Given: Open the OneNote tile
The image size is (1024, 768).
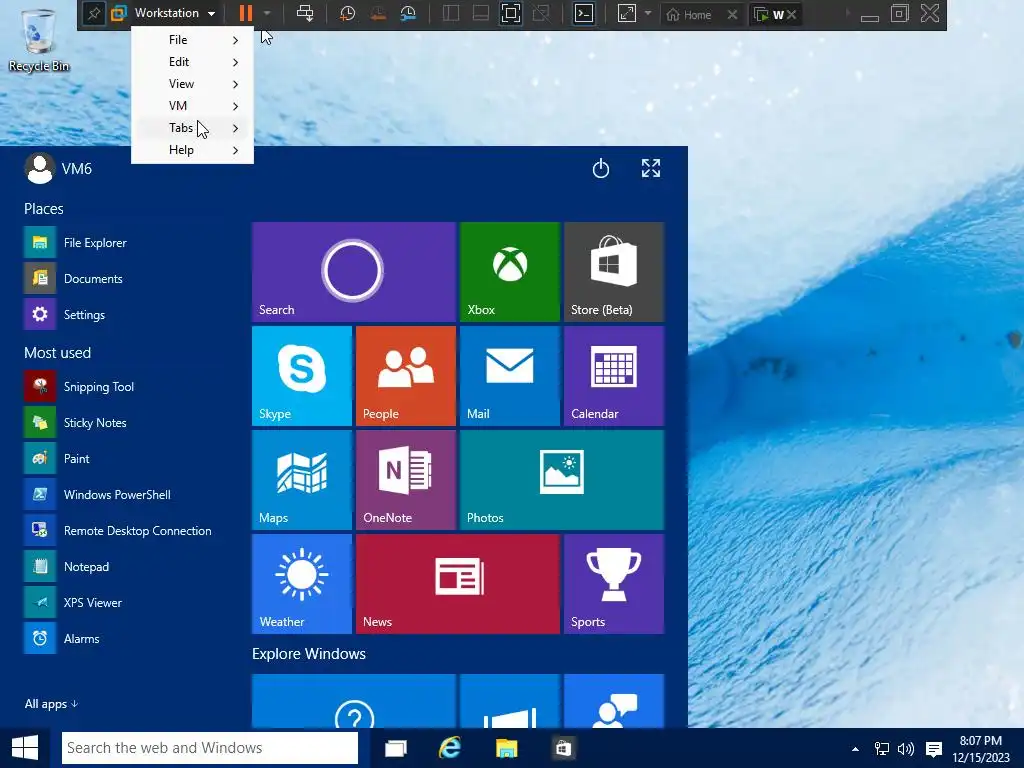Looking at the screenshot, I should pyautogui.click(x=406, y=480).
